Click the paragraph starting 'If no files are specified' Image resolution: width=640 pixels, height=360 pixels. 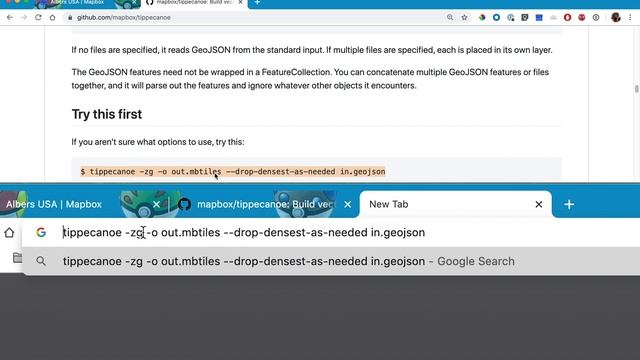tap(312, 50)
